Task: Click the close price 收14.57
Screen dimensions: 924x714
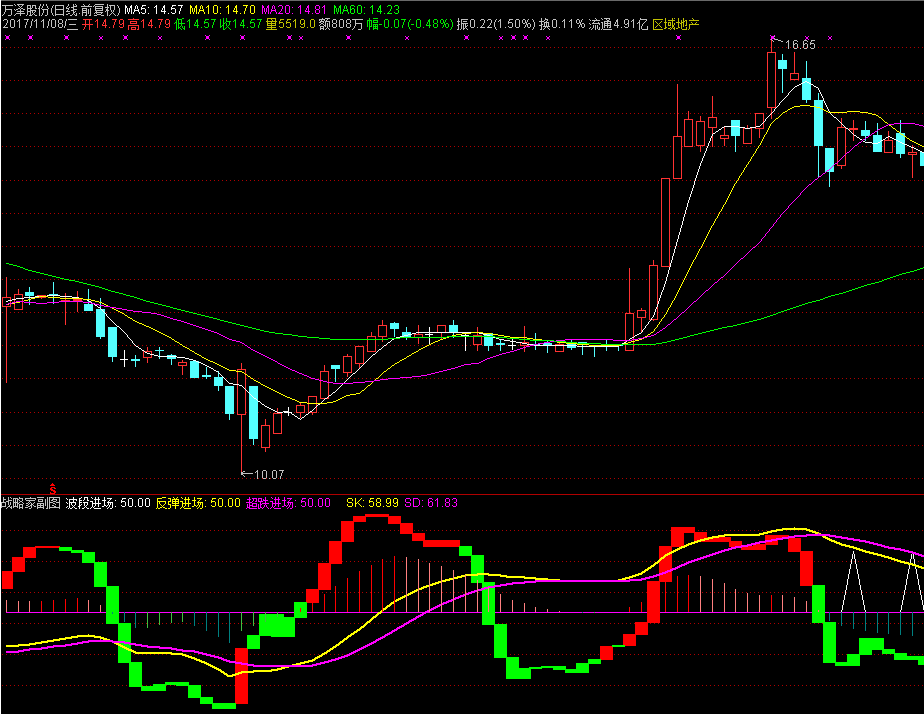Action: pyautogui.click(x=240, y=24)
